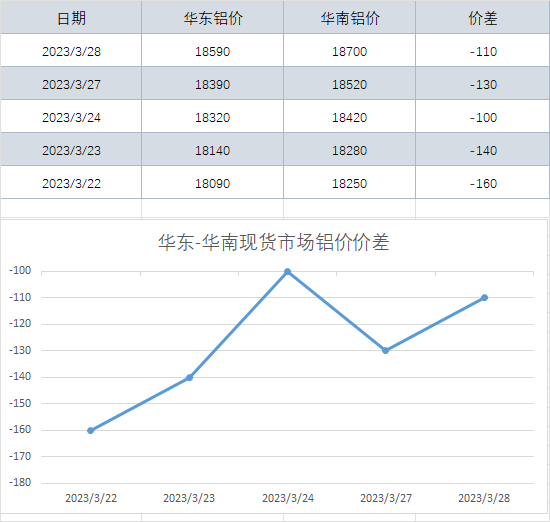
Task: Click the chart peak point for 2023/3/24
Action: (x=288, y=272)
